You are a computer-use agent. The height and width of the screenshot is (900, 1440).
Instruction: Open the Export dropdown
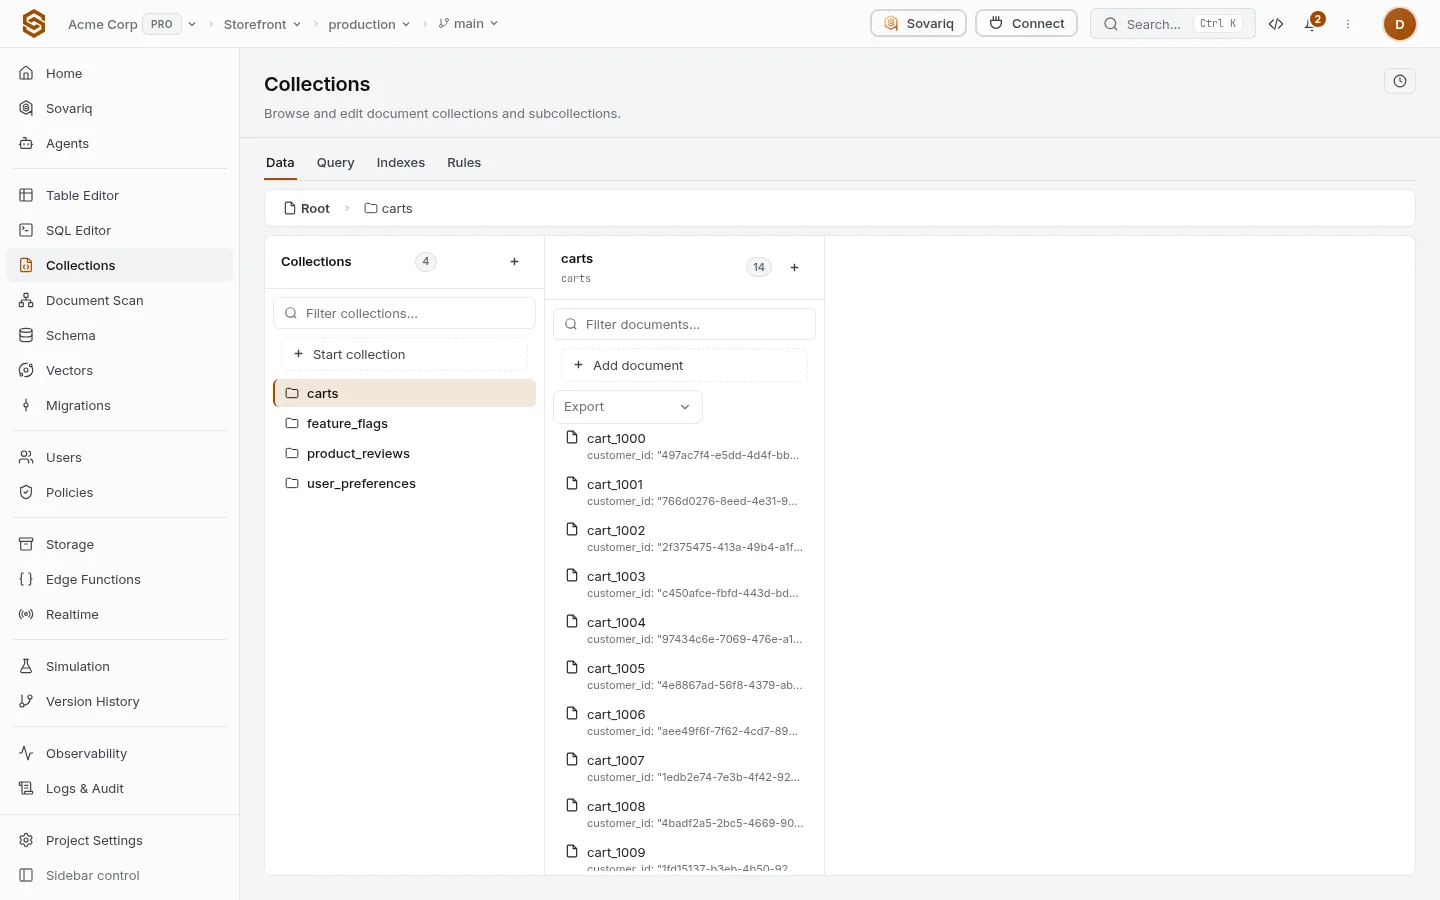628,407
